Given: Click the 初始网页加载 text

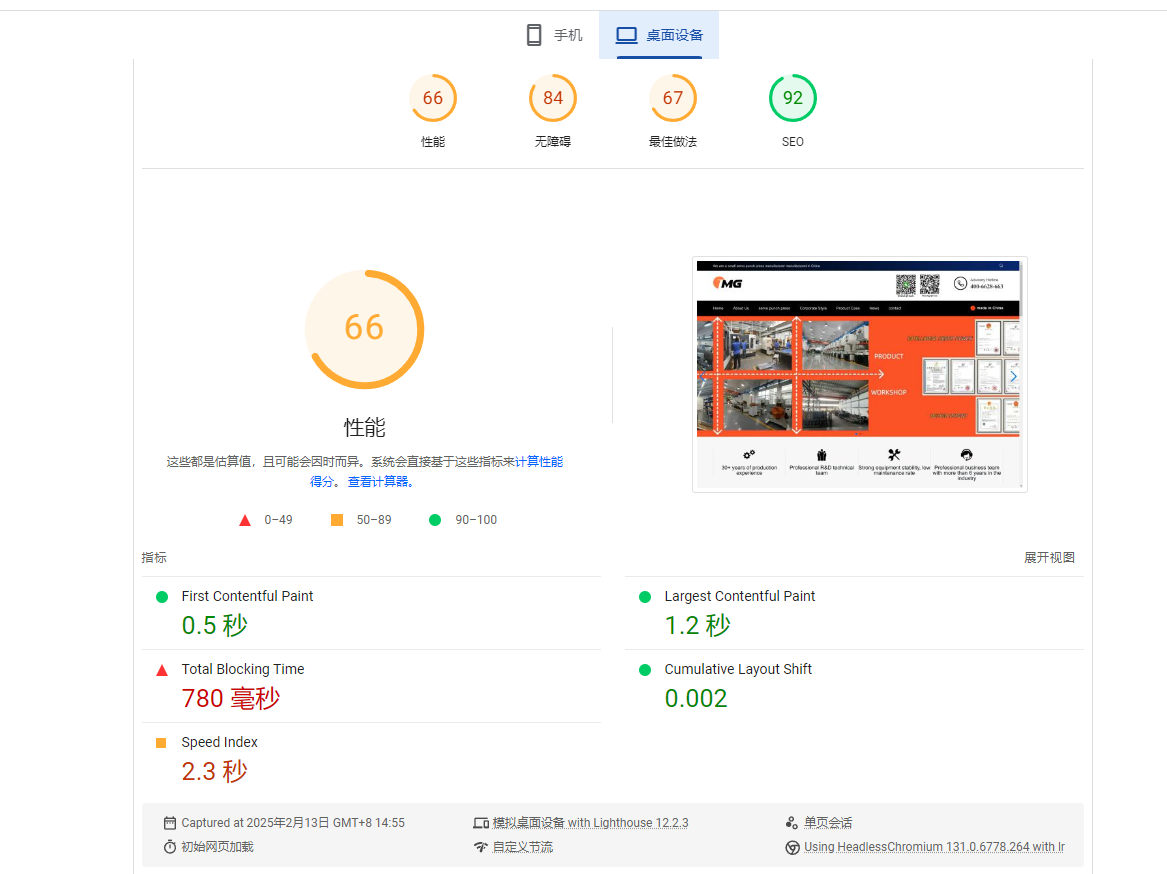Looking at the screenshot, I should (217, 847).
